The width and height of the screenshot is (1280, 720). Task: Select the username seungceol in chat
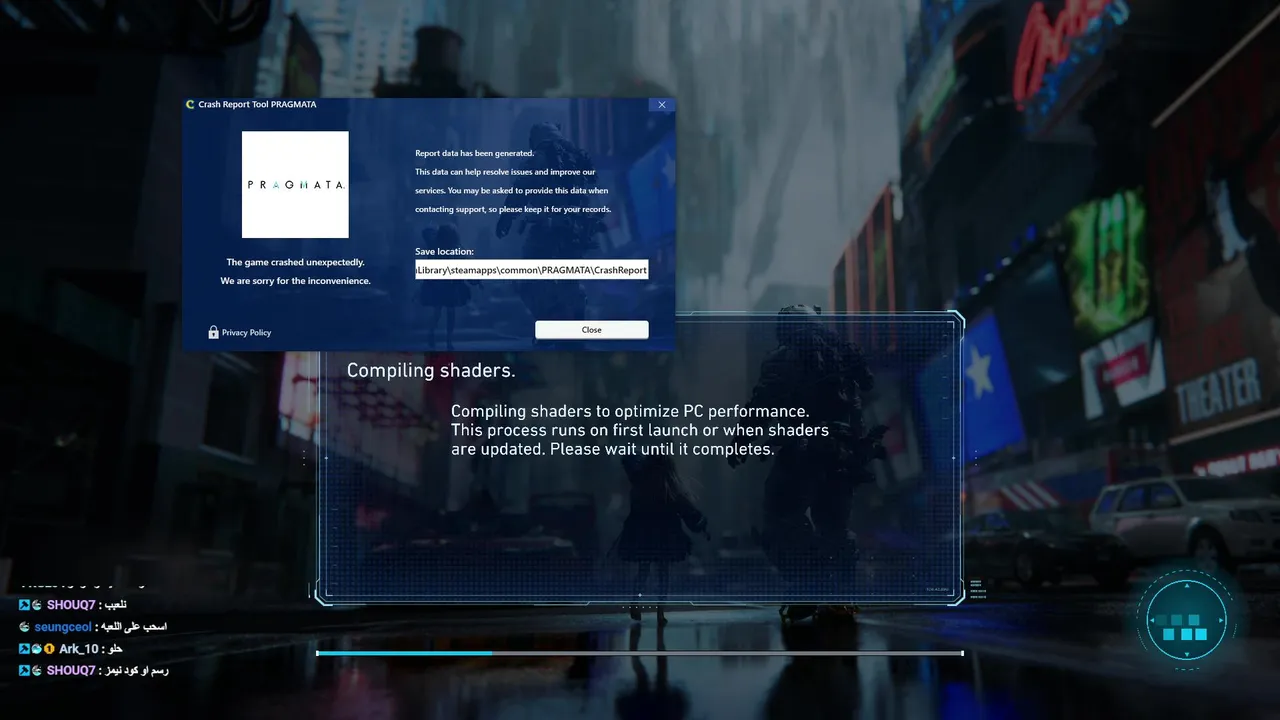[x=62, y=627]
